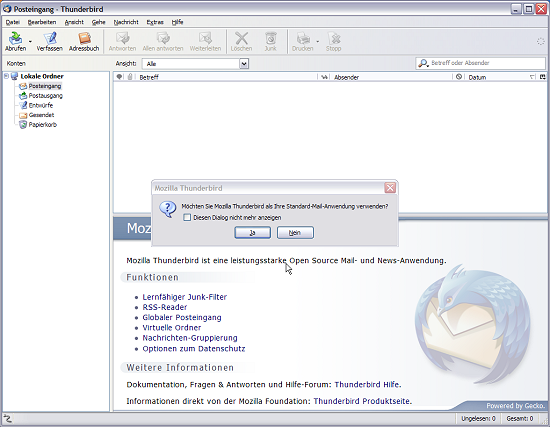This screenshot has width=550, height=427.
Task: Open the Thunderbird Produktseite link
Action: click(361, 401)
